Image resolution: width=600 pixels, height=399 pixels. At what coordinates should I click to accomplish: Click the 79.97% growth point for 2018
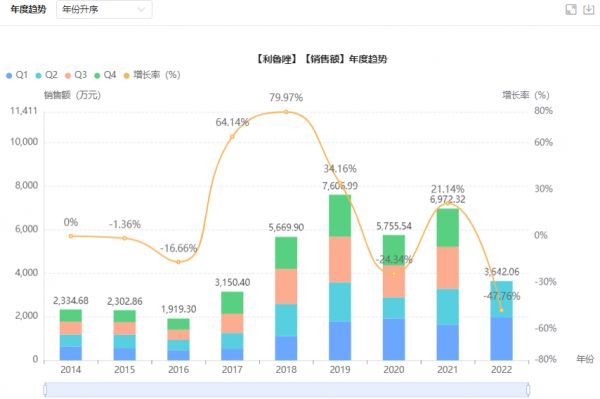tap(286, 112)
